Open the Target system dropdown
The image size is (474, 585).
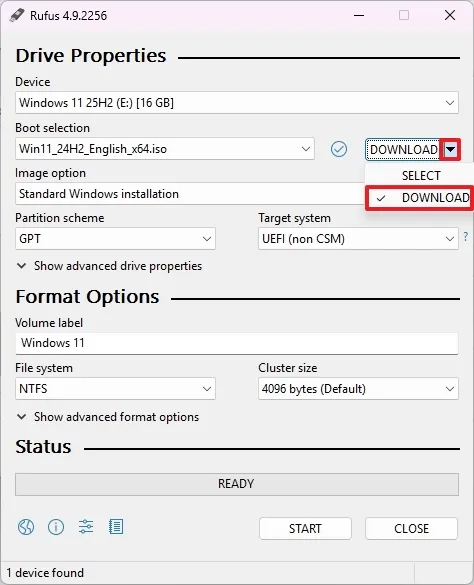[x=358, y=239]
